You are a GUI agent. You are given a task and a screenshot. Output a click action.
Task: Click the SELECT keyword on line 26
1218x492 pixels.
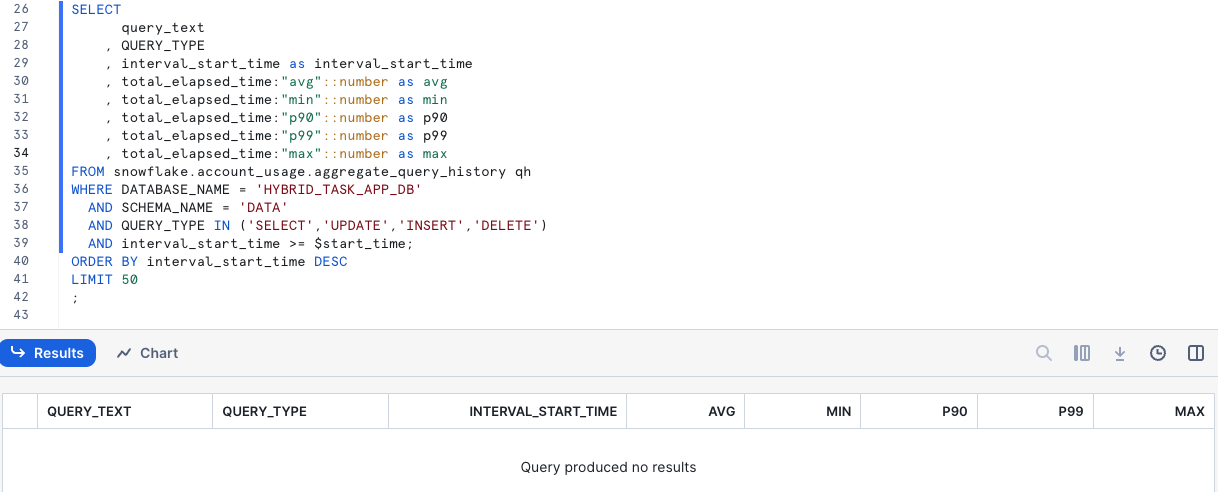click(96, 9)
